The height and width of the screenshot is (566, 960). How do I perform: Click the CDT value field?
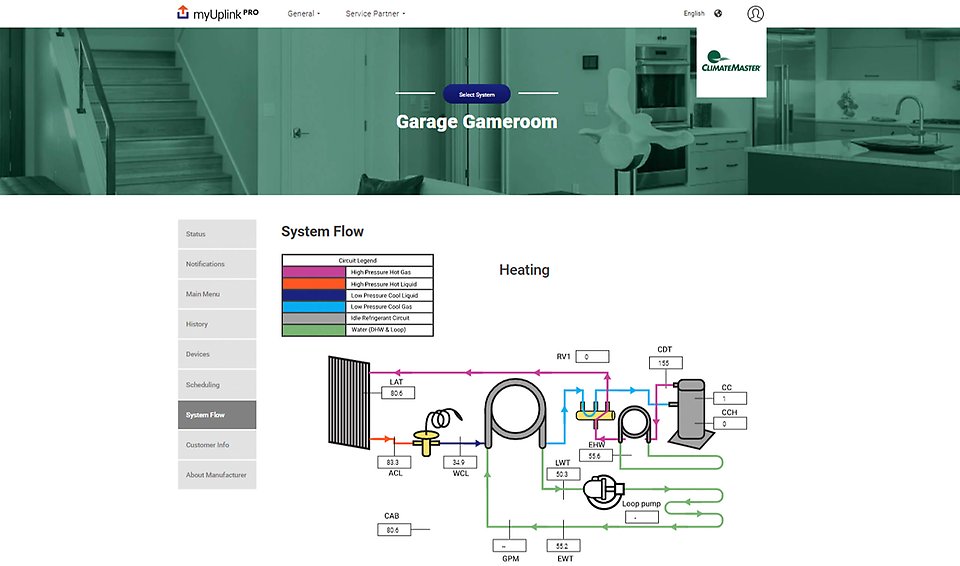tap(664, 363)
